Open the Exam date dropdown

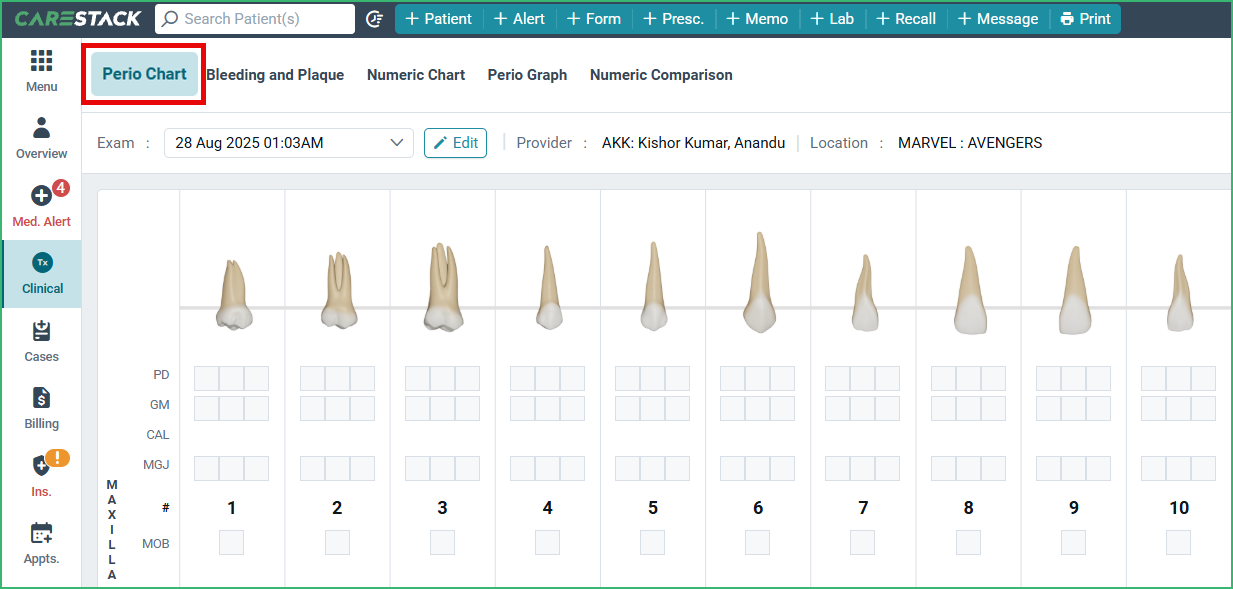[x=288, y=142]
